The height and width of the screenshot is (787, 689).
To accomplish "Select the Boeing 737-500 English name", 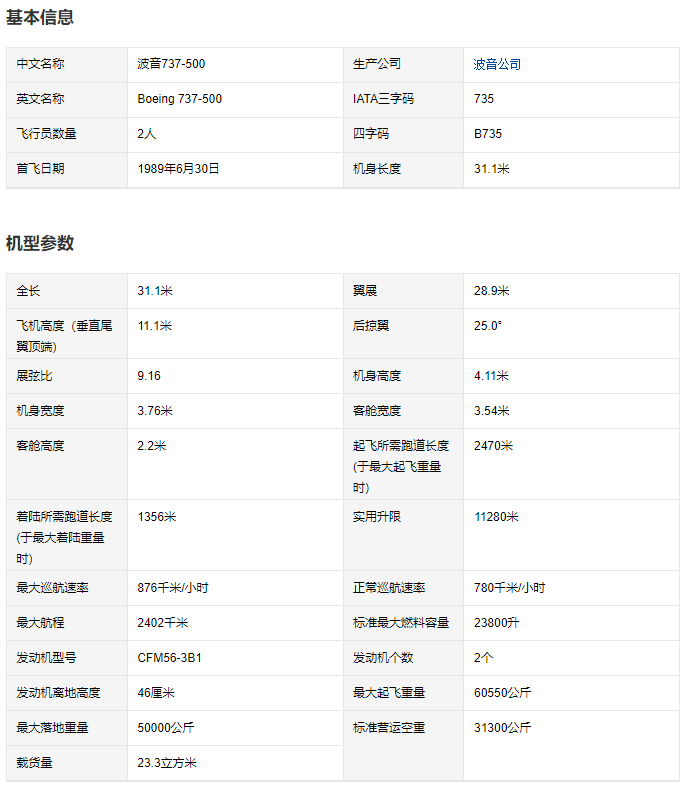I will tap(180, 99).
